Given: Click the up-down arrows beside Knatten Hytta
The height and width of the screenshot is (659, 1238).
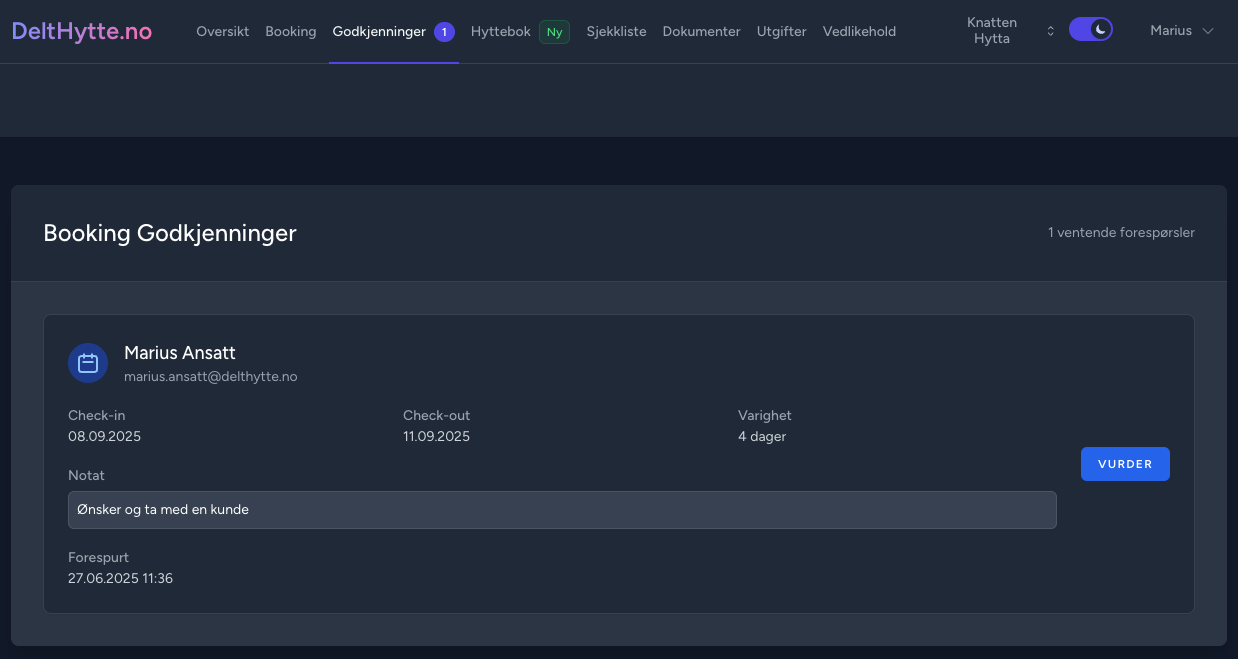Looking at the screenshot, I should click(1050, 31).
